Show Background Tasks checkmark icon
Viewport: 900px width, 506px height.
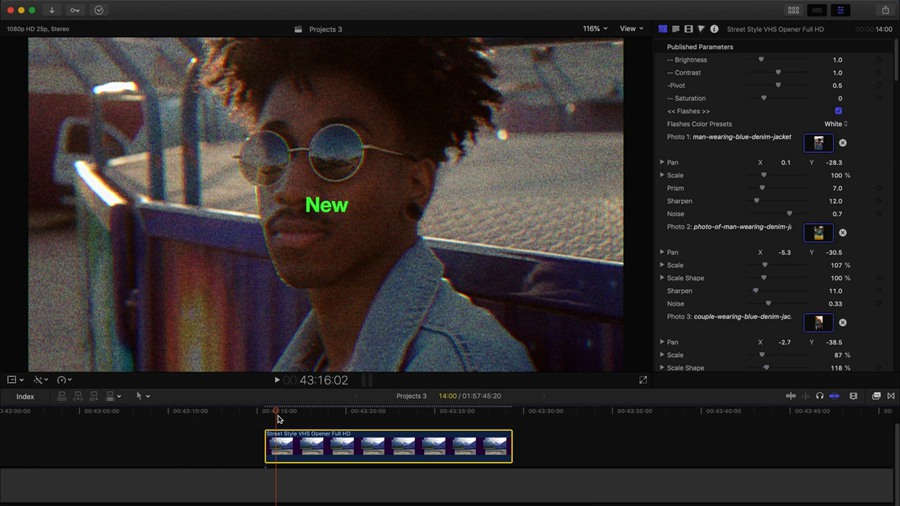[x=99, y=10]
